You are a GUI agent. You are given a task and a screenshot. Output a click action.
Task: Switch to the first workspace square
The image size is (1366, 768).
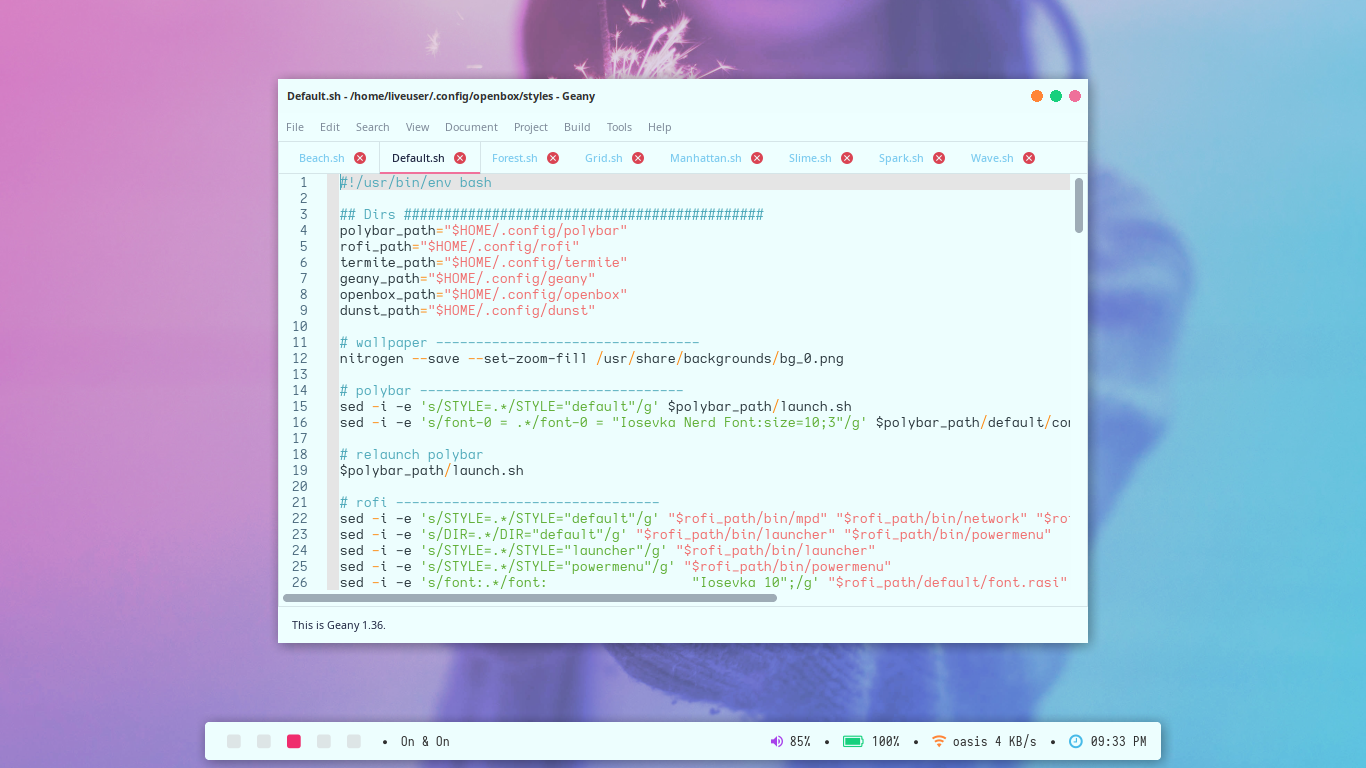[234, 741]
